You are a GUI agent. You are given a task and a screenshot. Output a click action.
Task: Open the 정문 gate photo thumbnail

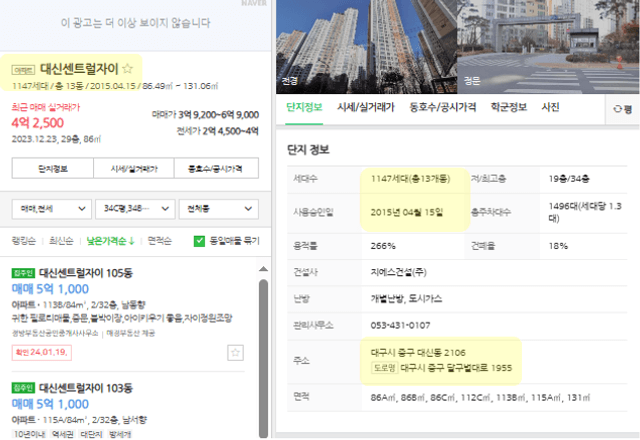click(548, 47)
